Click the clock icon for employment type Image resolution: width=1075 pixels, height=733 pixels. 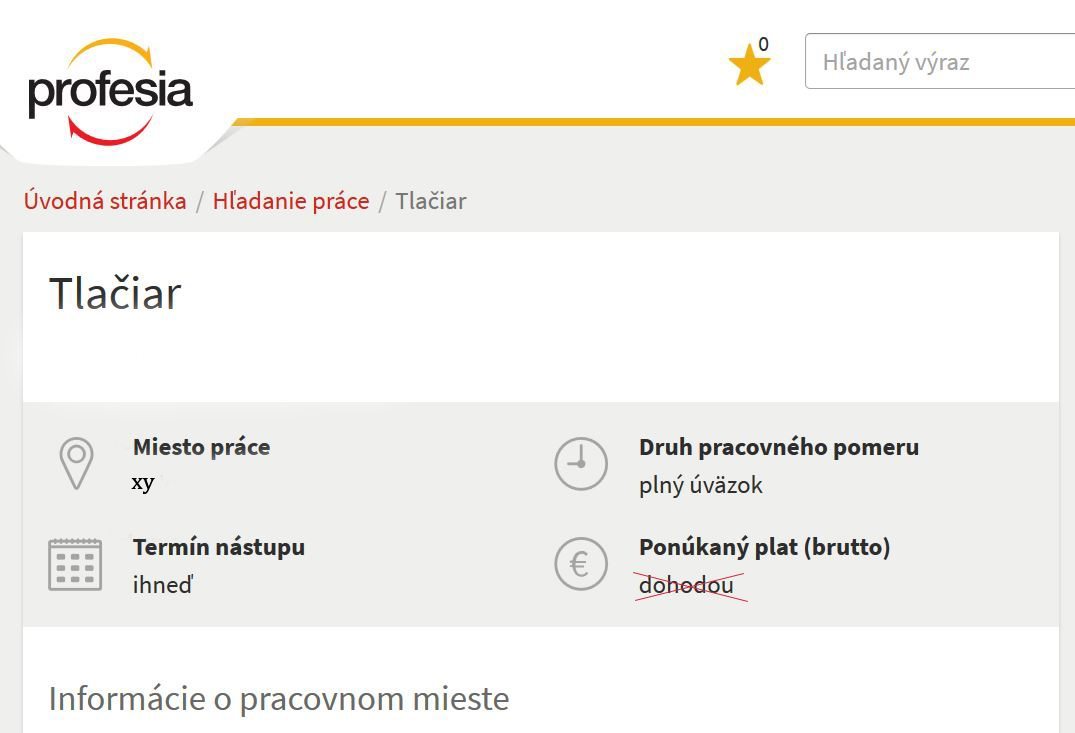tap(581, 464)
